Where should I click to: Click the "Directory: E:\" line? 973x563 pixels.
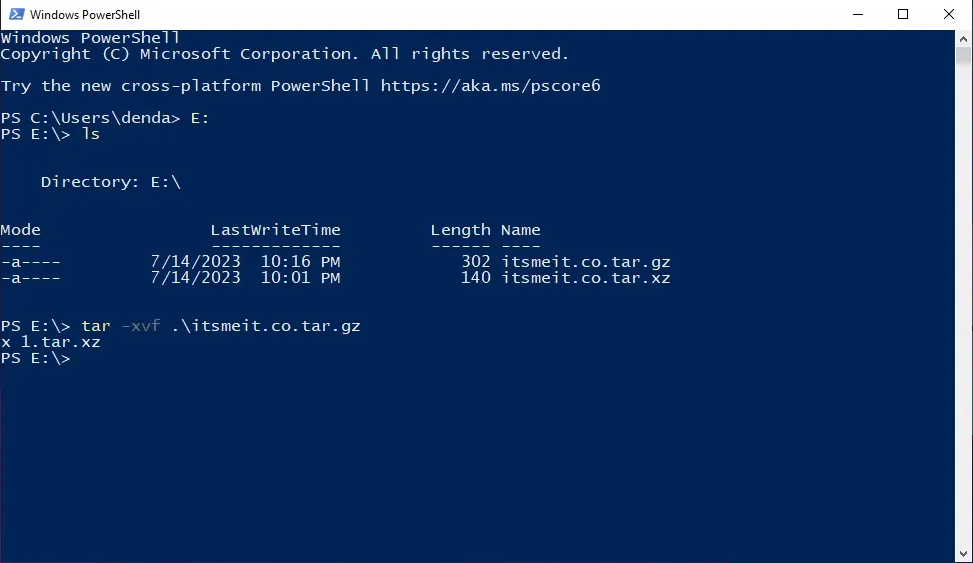[110, 182]
